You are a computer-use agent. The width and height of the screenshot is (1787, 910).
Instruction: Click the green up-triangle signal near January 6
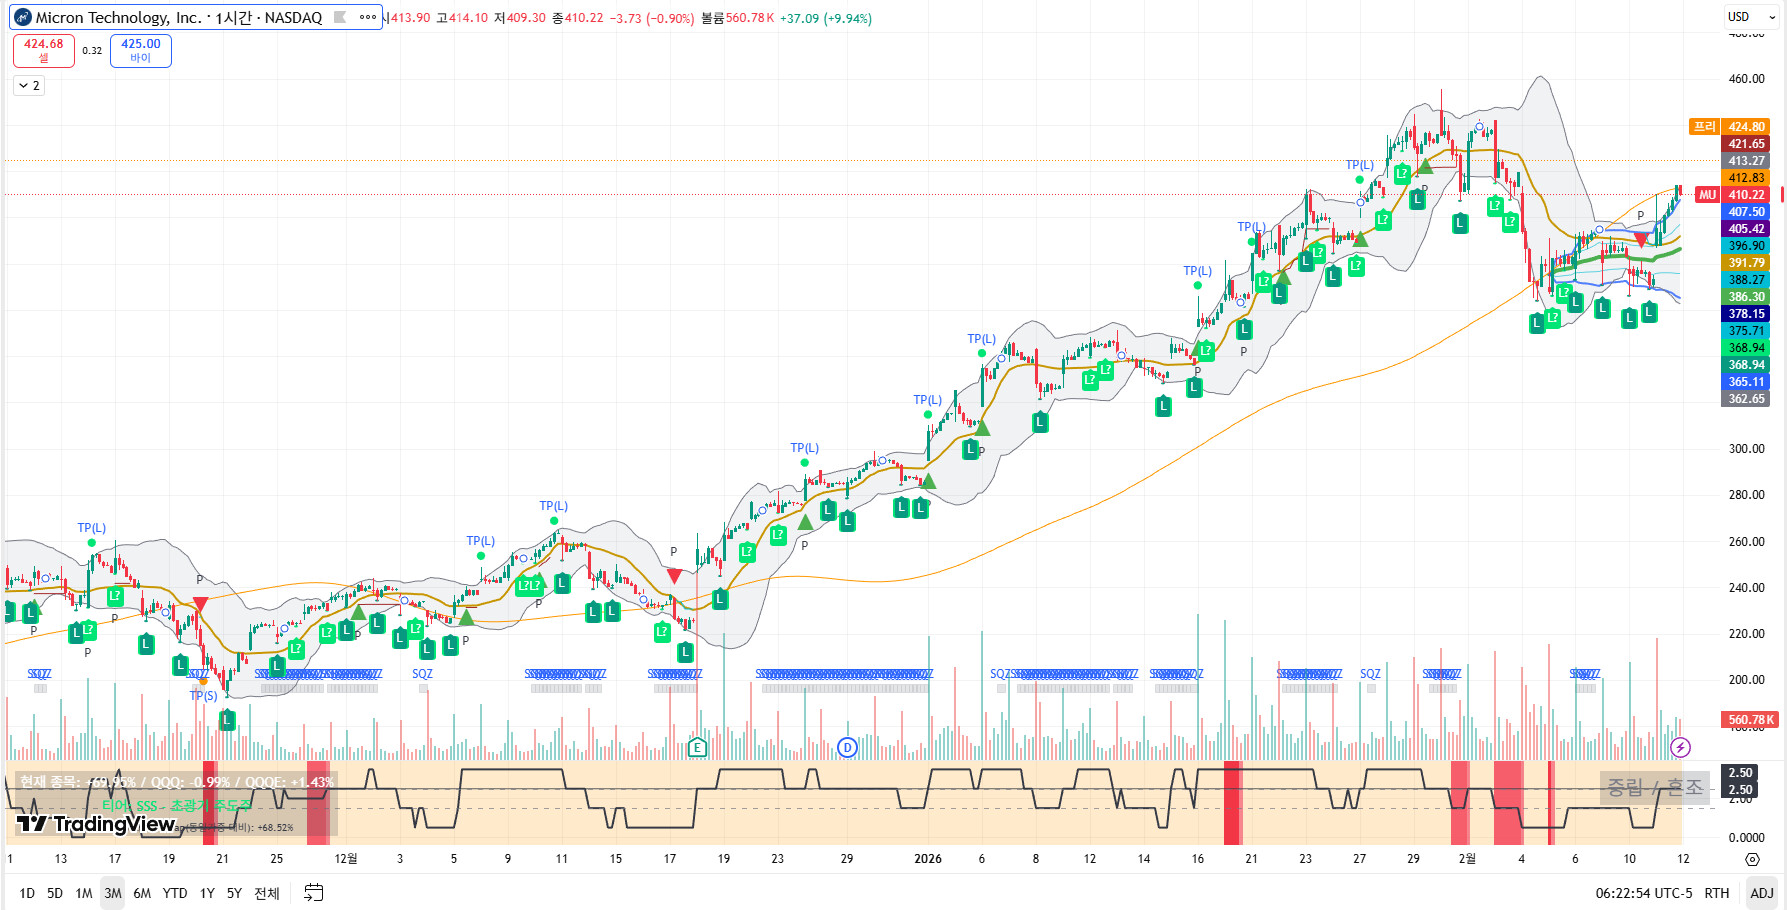tap(982, 428)
